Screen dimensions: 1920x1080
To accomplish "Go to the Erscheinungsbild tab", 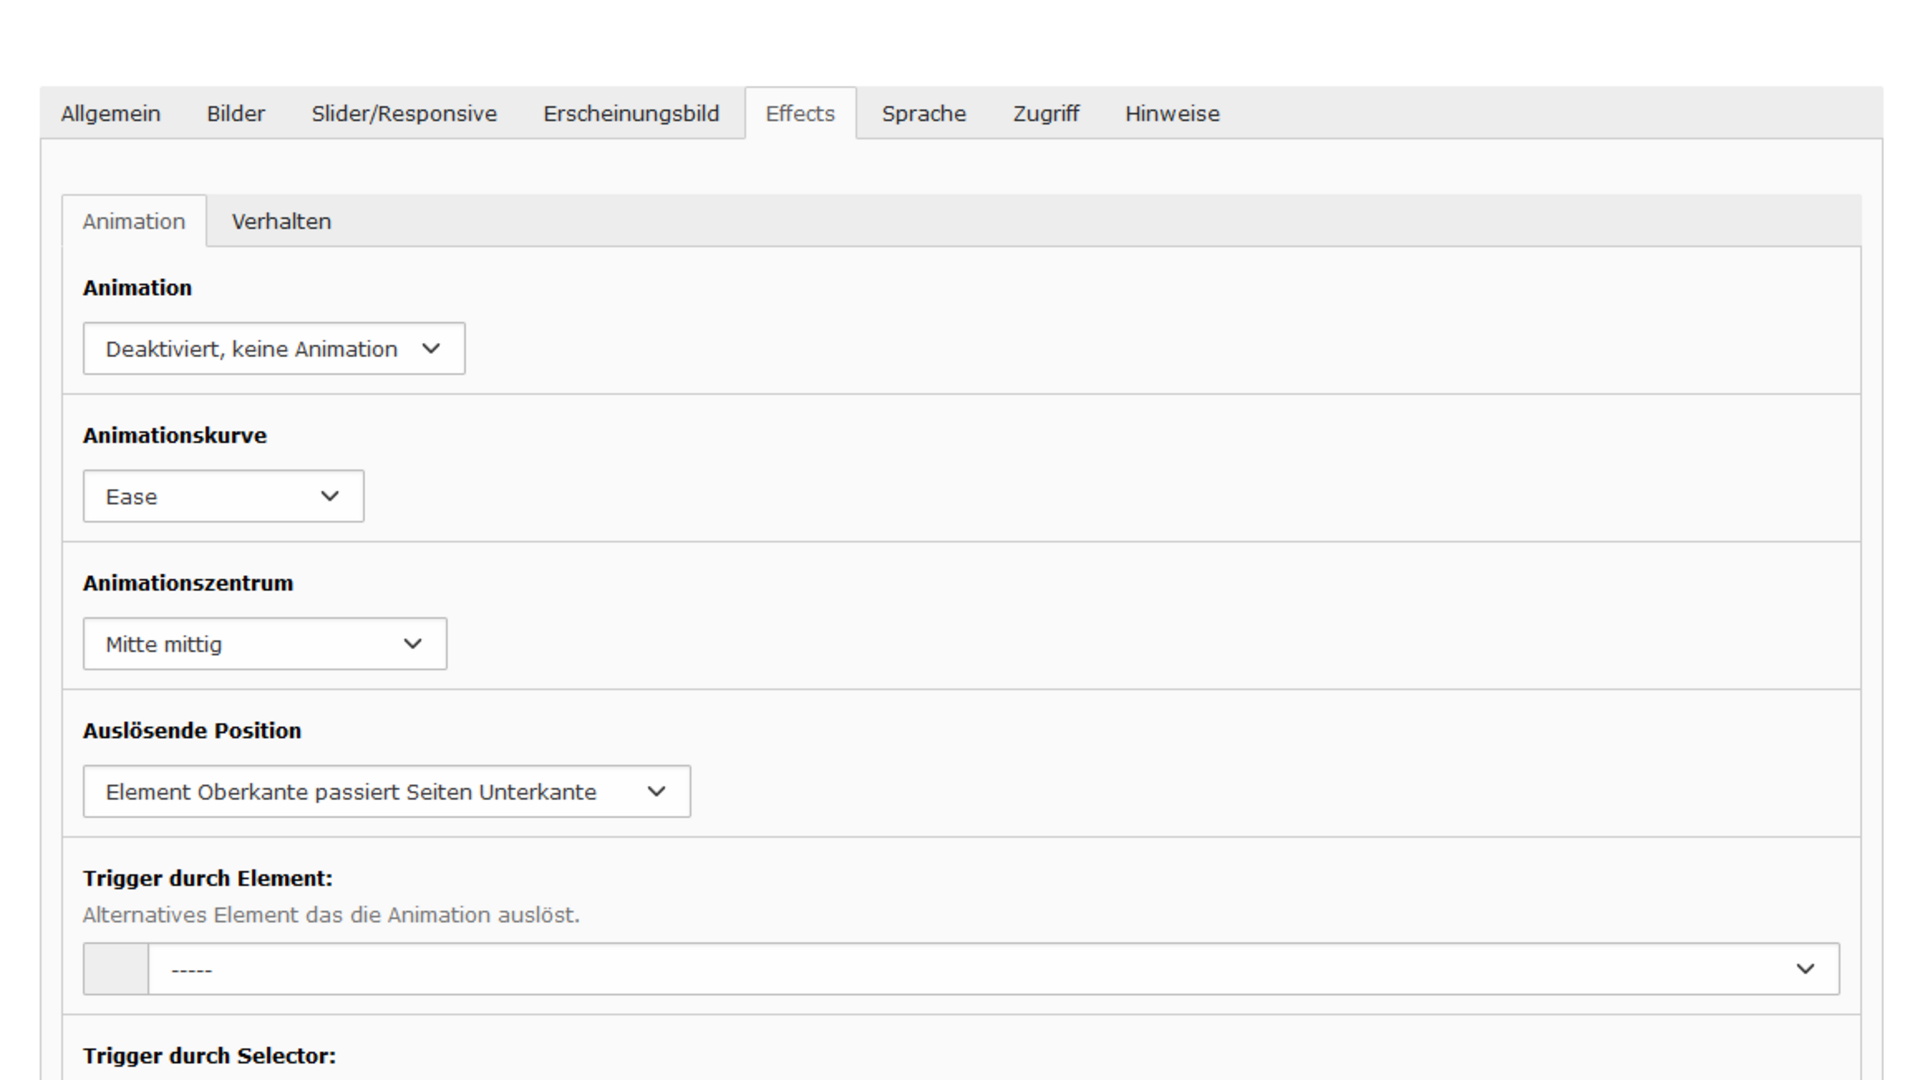I will pos(631,114).
